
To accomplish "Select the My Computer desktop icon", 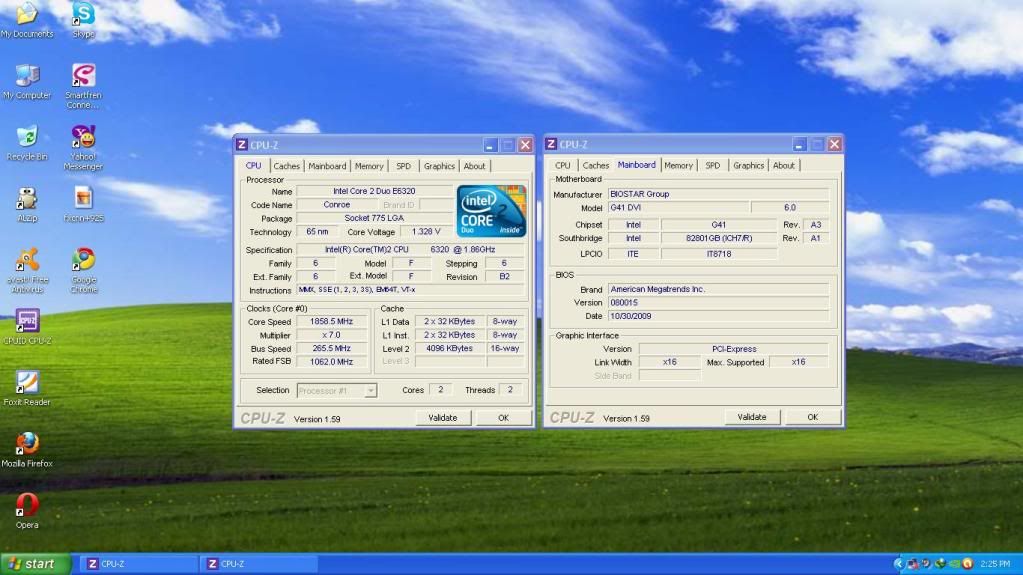I will click(27, 82).
